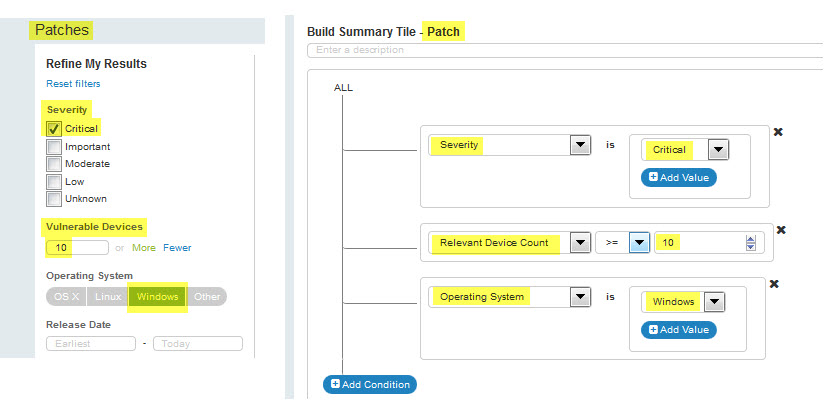Enable the Important severity checkbox
The width and height of the screenshot is (838, 413).
(54, 146)
